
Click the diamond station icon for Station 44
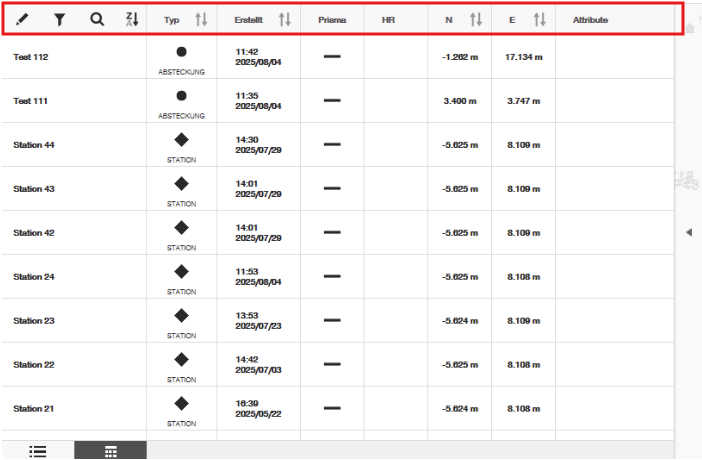tap(181, 140)
